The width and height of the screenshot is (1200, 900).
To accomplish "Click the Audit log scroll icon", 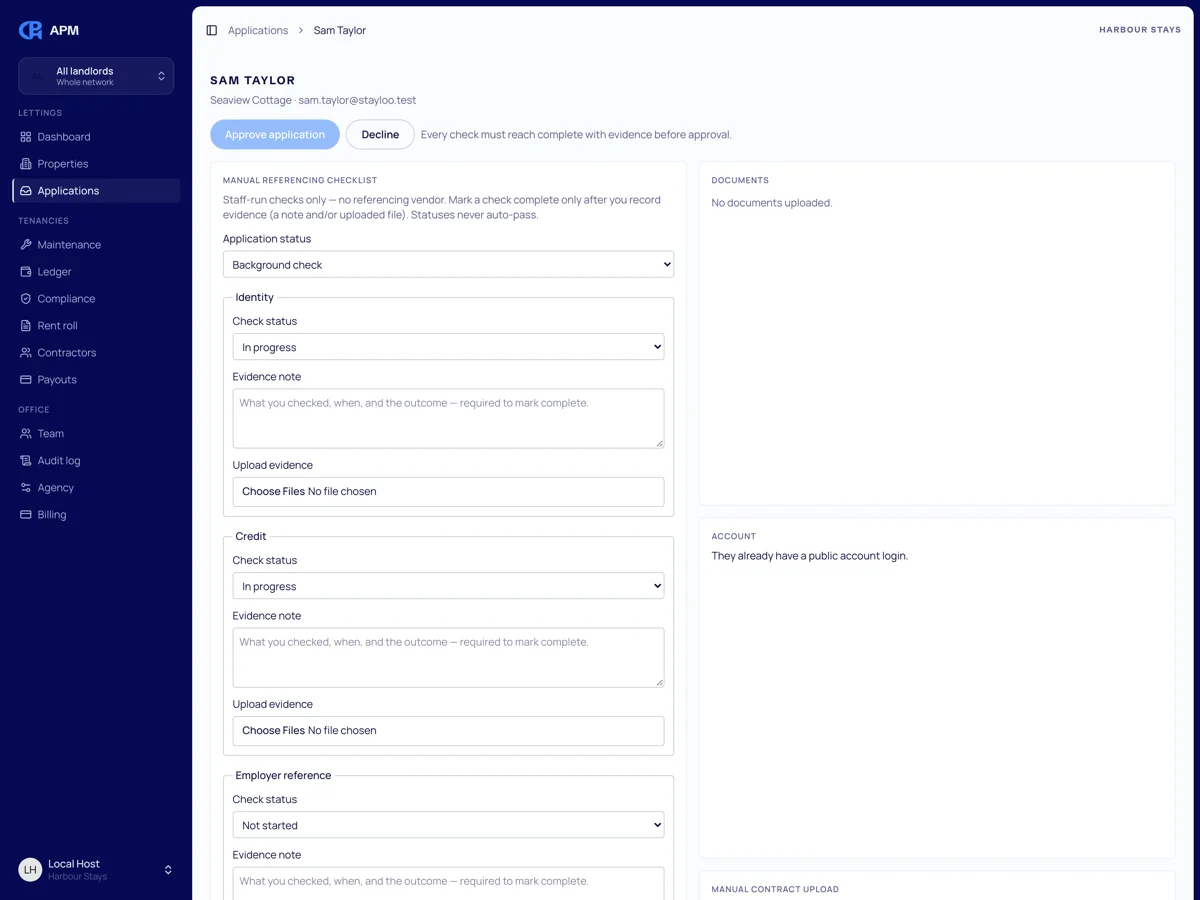I will point(26,461).
